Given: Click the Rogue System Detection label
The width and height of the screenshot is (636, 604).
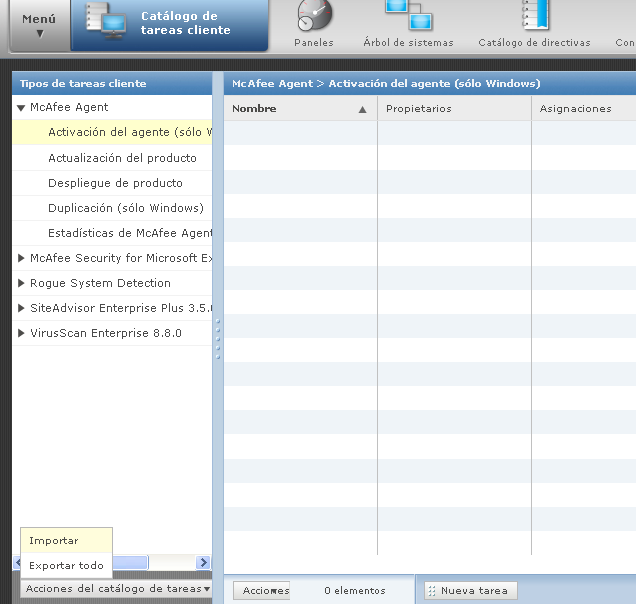Looking at the screenshot, I should [100, 283].
